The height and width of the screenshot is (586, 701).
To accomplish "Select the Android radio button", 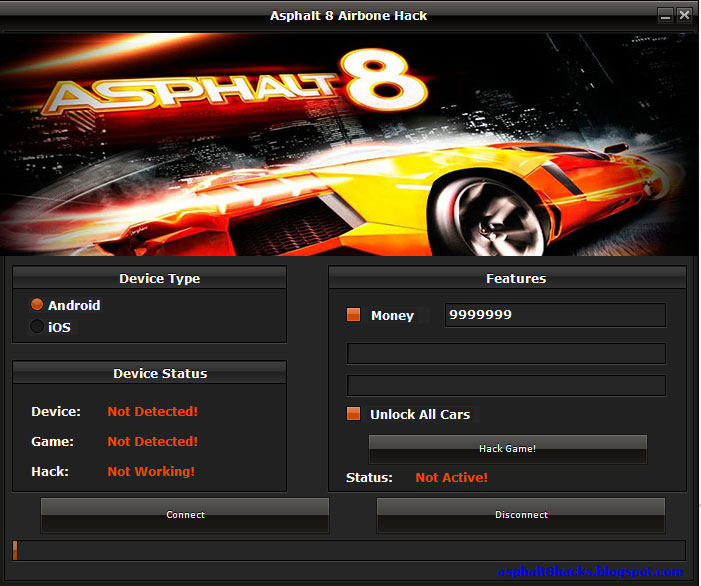I will point(37,305).
